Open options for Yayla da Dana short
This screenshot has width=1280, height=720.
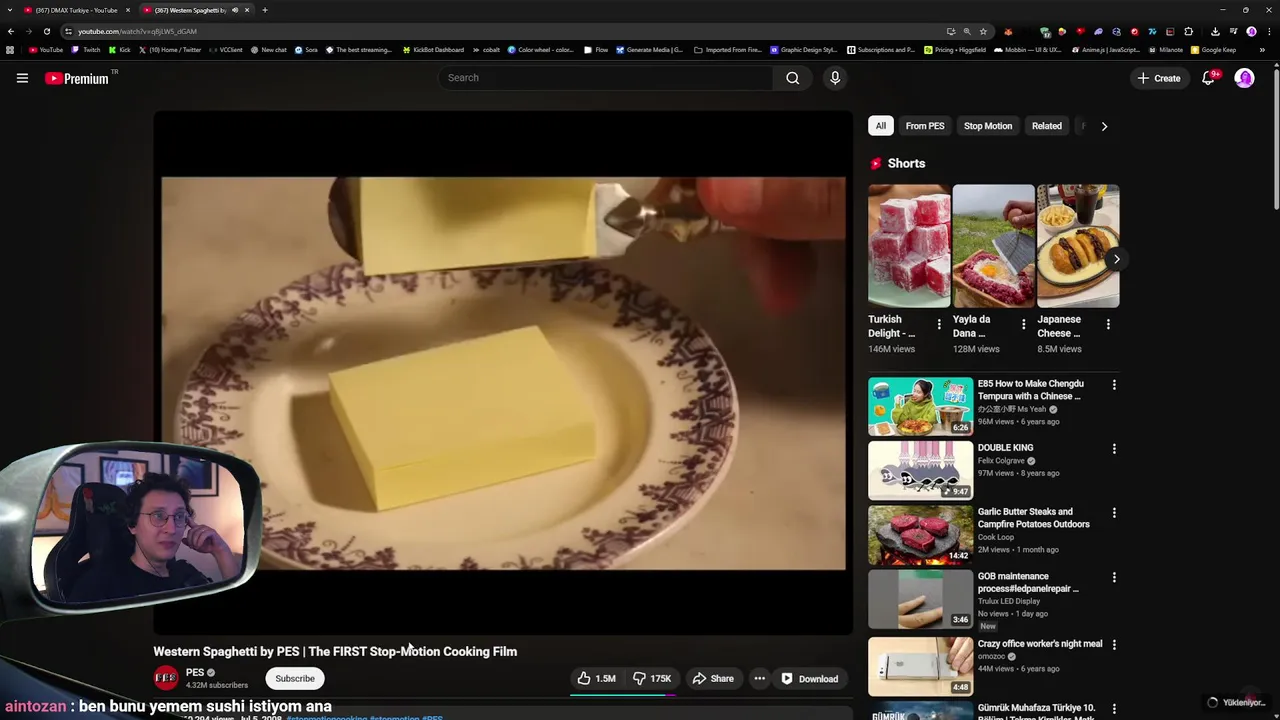coord(1023,324)
